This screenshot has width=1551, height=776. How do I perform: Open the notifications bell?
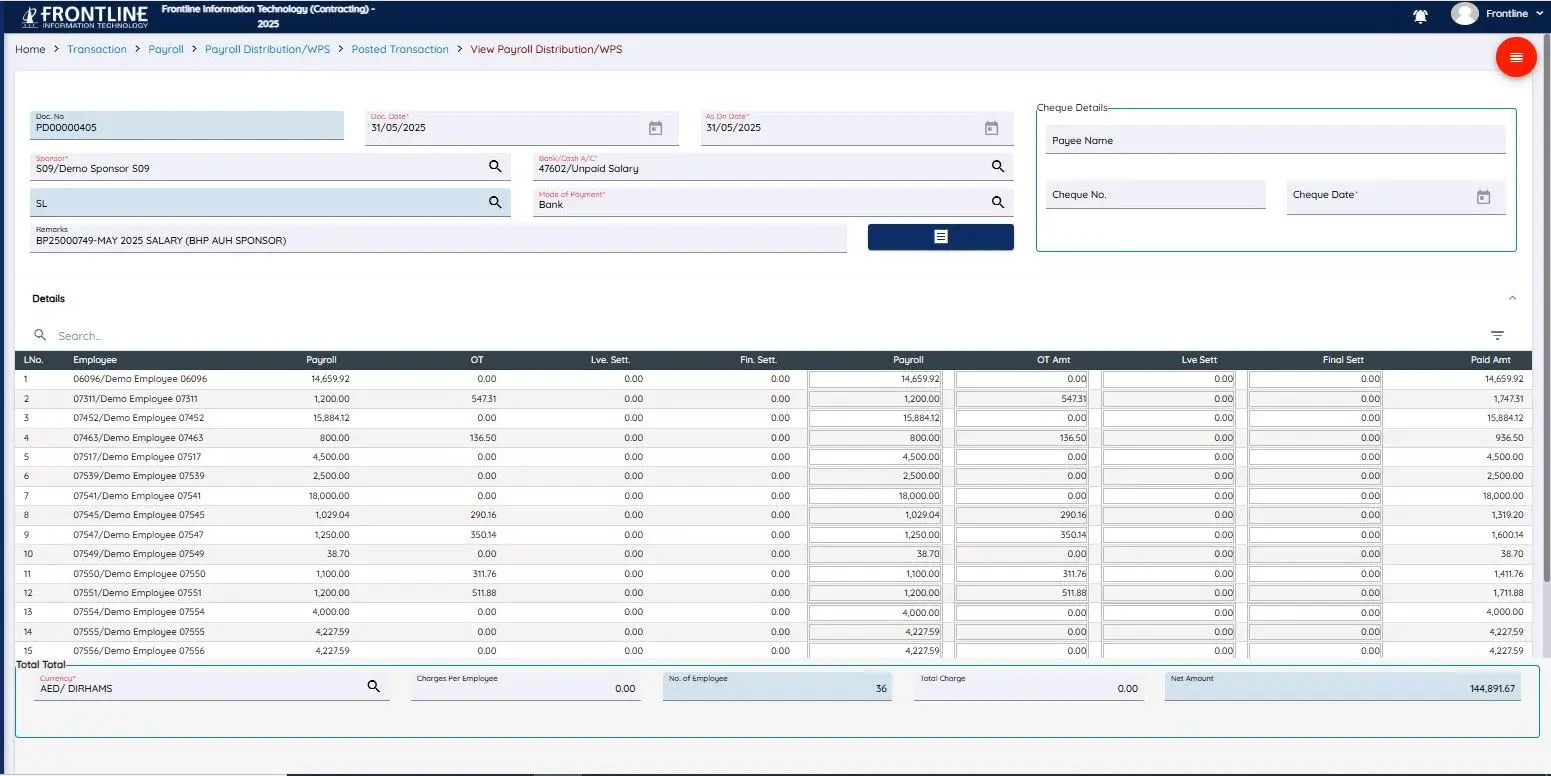coord(1419,16)
